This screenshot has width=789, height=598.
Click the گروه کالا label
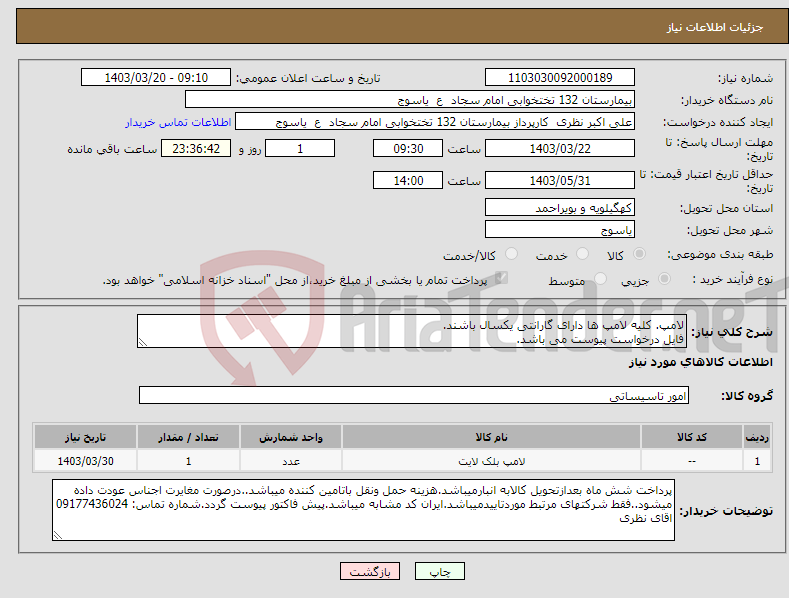click(x=747, y=396)
